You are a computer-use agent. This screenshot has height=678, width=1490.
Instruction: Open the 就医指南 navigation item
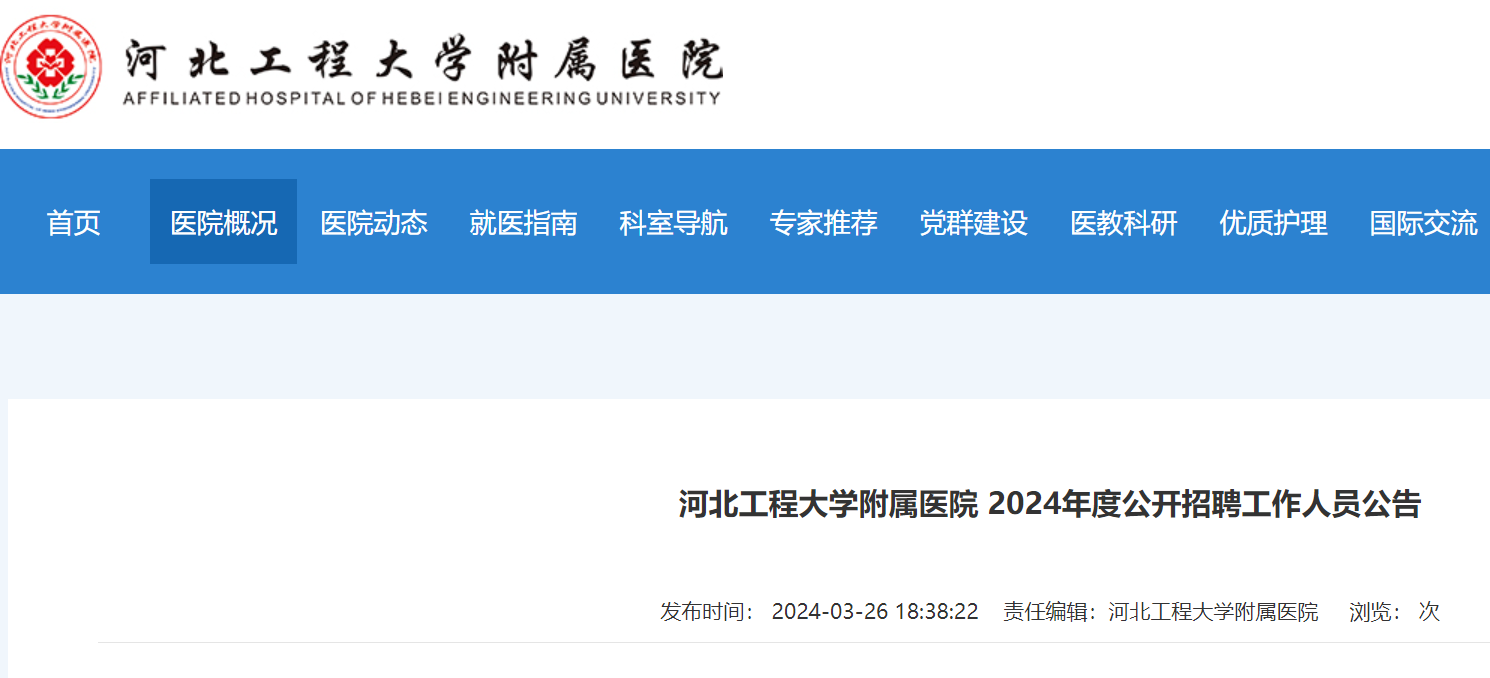pyautogui.click(x=523, y=223)
